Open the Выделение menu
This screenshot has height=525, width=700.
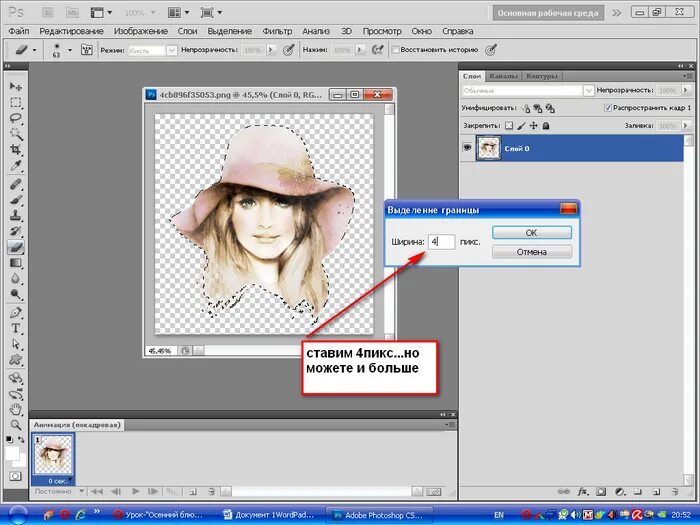point(229,31)
